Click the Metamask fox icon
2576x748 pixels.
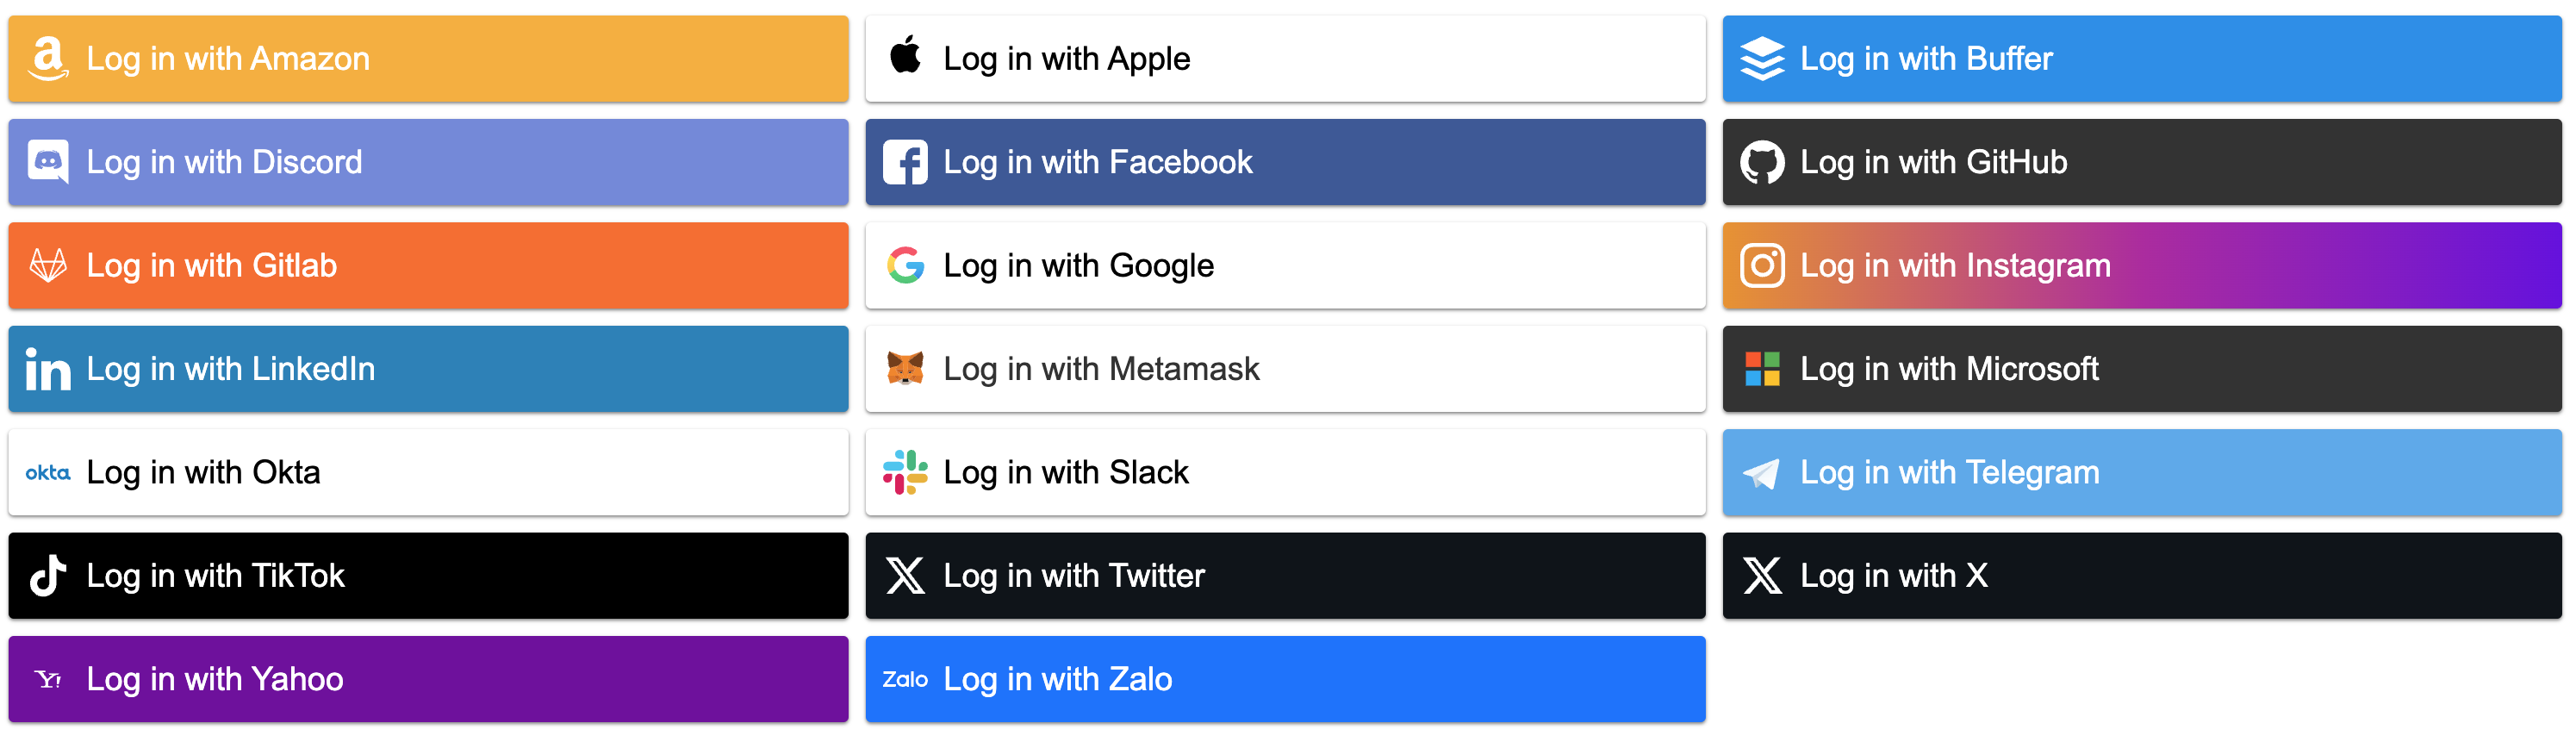pos(905,369)
